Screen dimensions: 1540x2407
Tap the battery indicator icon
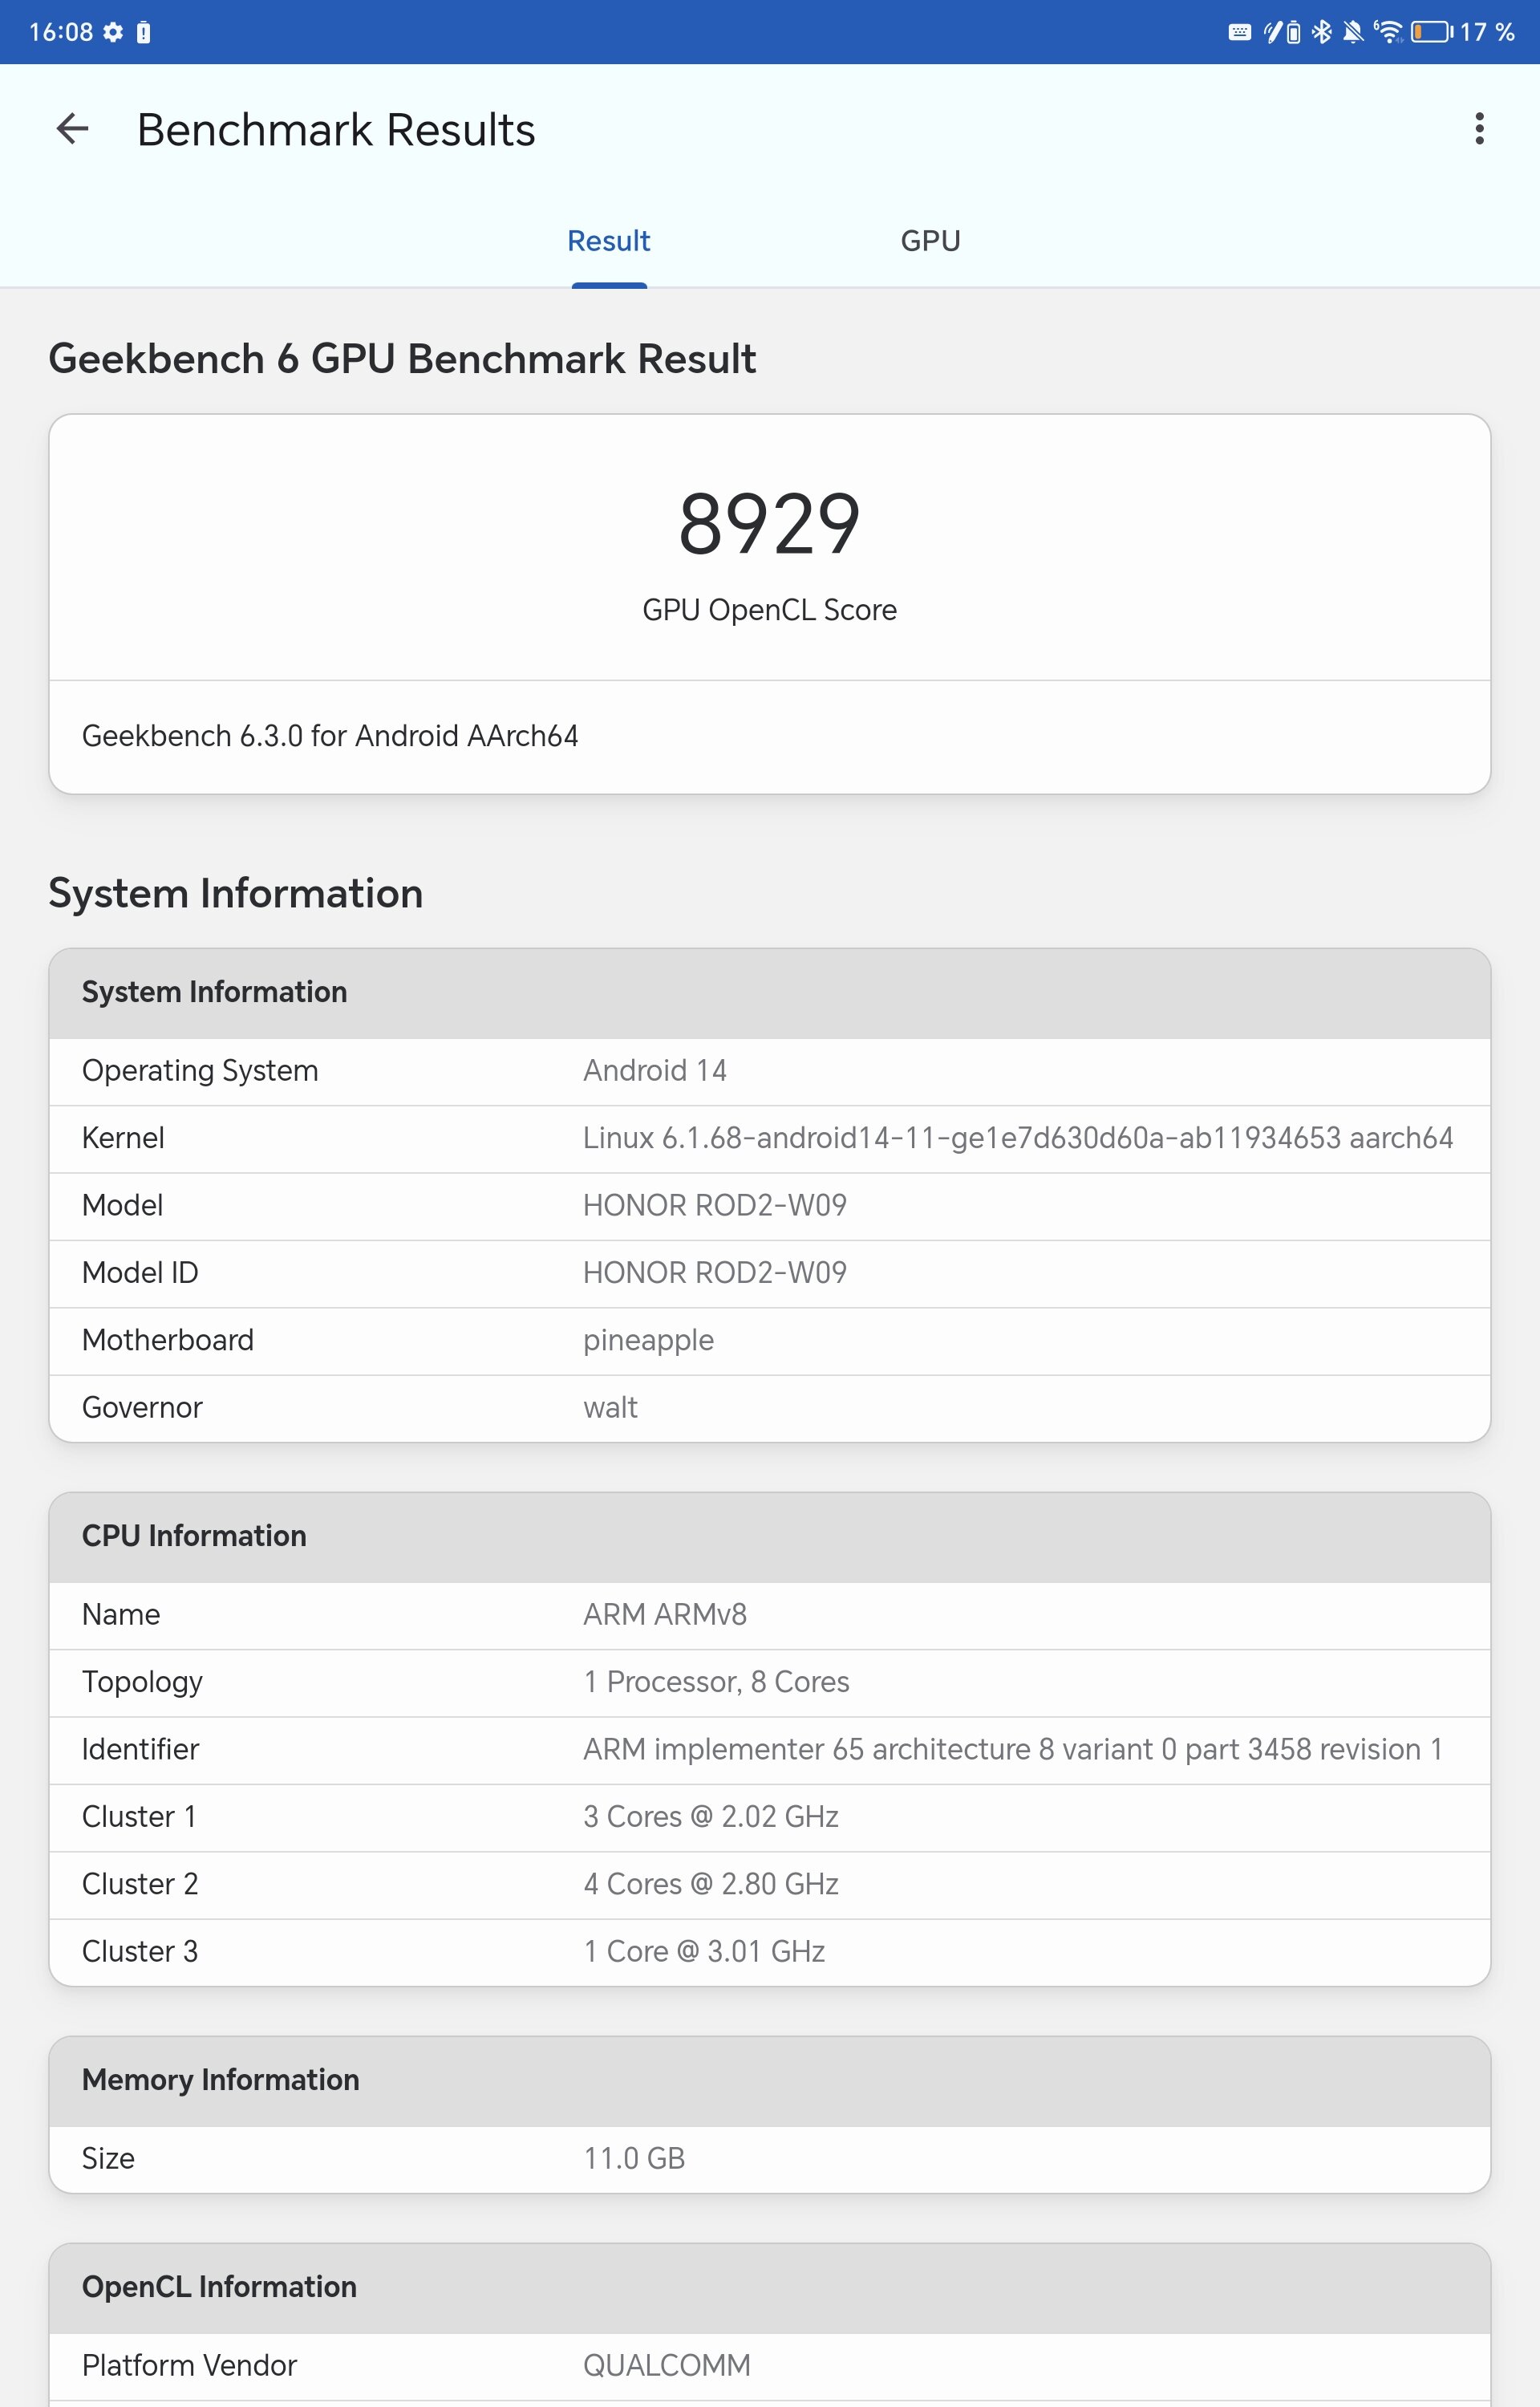[x=1431, y=32]
